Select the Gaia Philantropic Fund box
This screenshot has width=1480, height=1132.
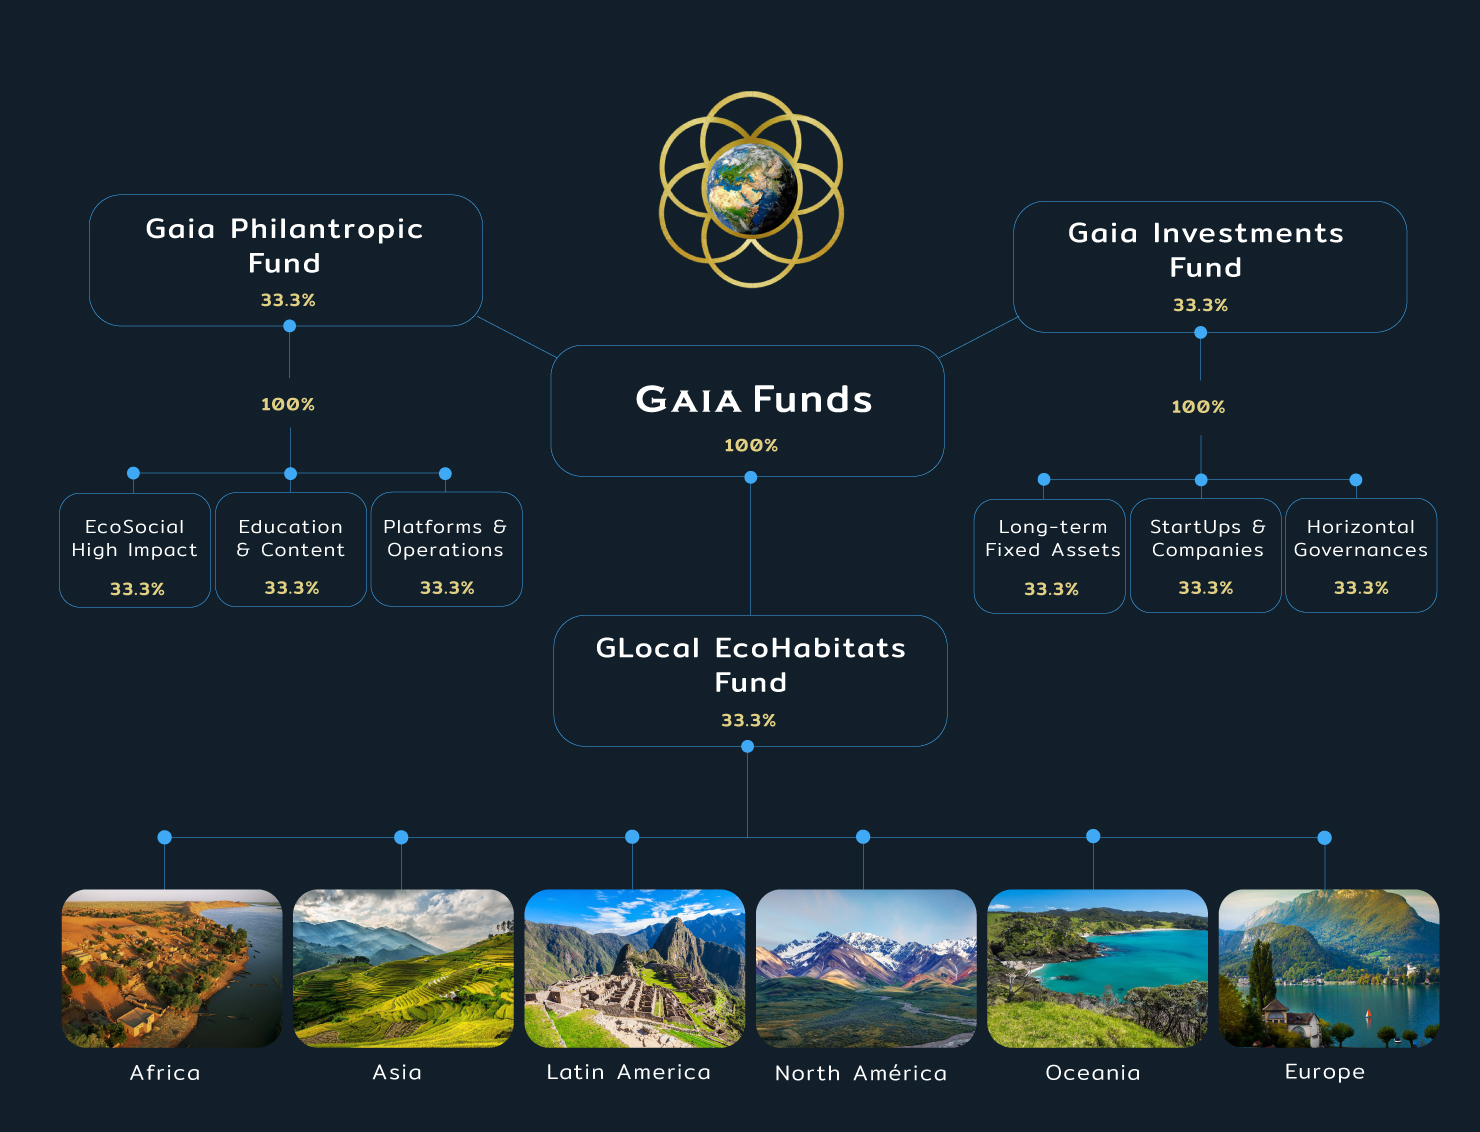[286, 260]
